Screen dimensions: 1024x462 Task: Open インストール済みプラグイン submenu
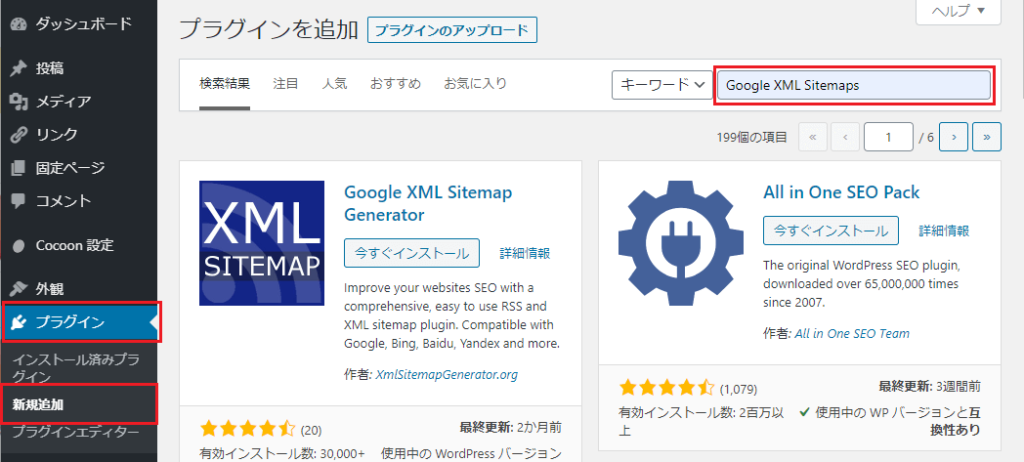(x=76, y=368)
